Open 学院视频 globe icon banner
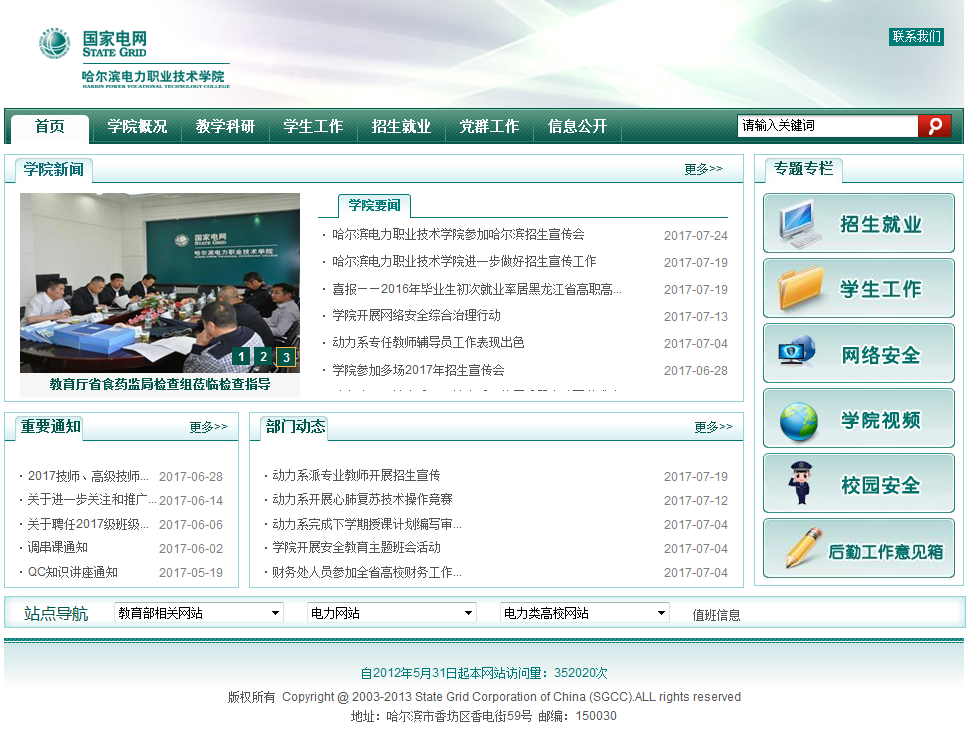This screenshot has width=966, height=743. pyautogui.click(x=858, y=419)
